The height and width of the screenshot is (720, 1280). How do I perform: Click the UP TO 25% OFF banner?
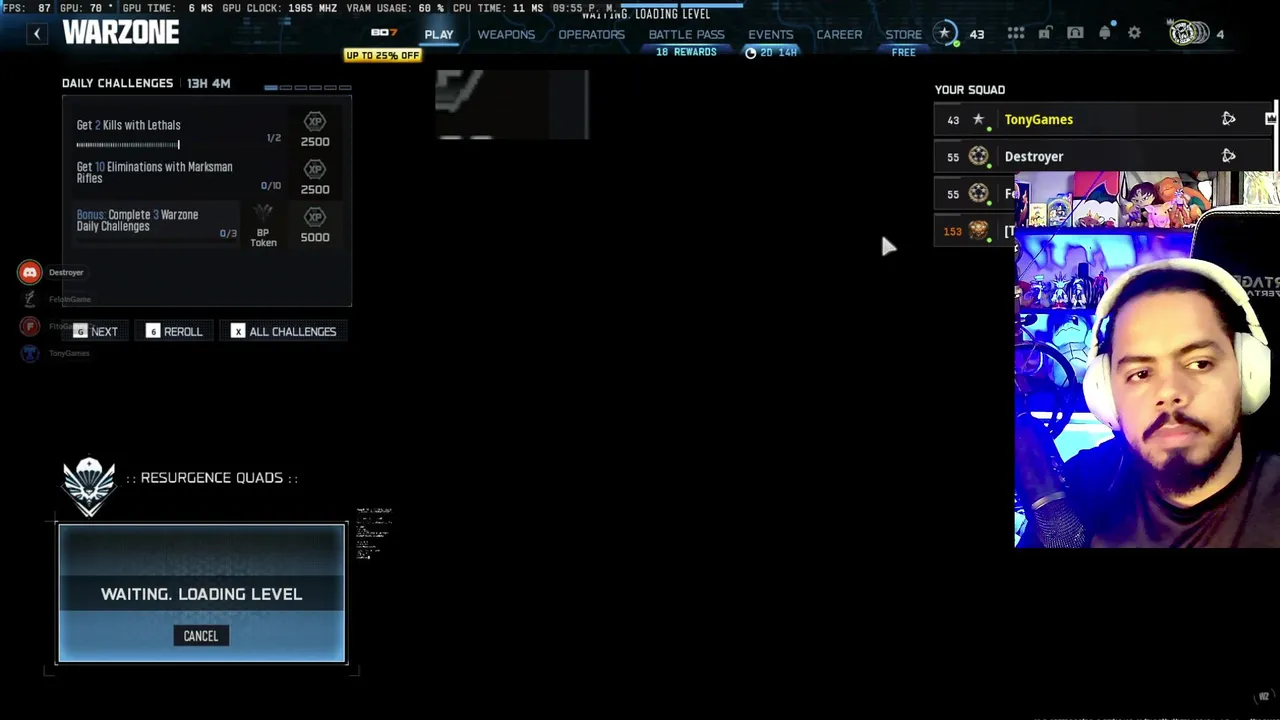pyautogui.click(x=382, y=55)
